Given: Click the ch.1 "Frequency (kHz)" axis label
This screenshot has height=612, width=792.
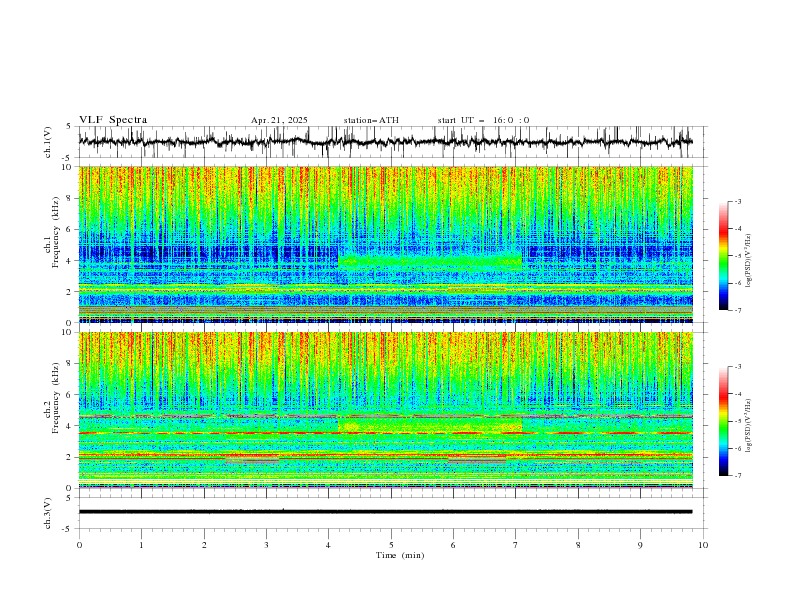Looking at the screenshot, I should pyautogui.click(x=56, y=230).
